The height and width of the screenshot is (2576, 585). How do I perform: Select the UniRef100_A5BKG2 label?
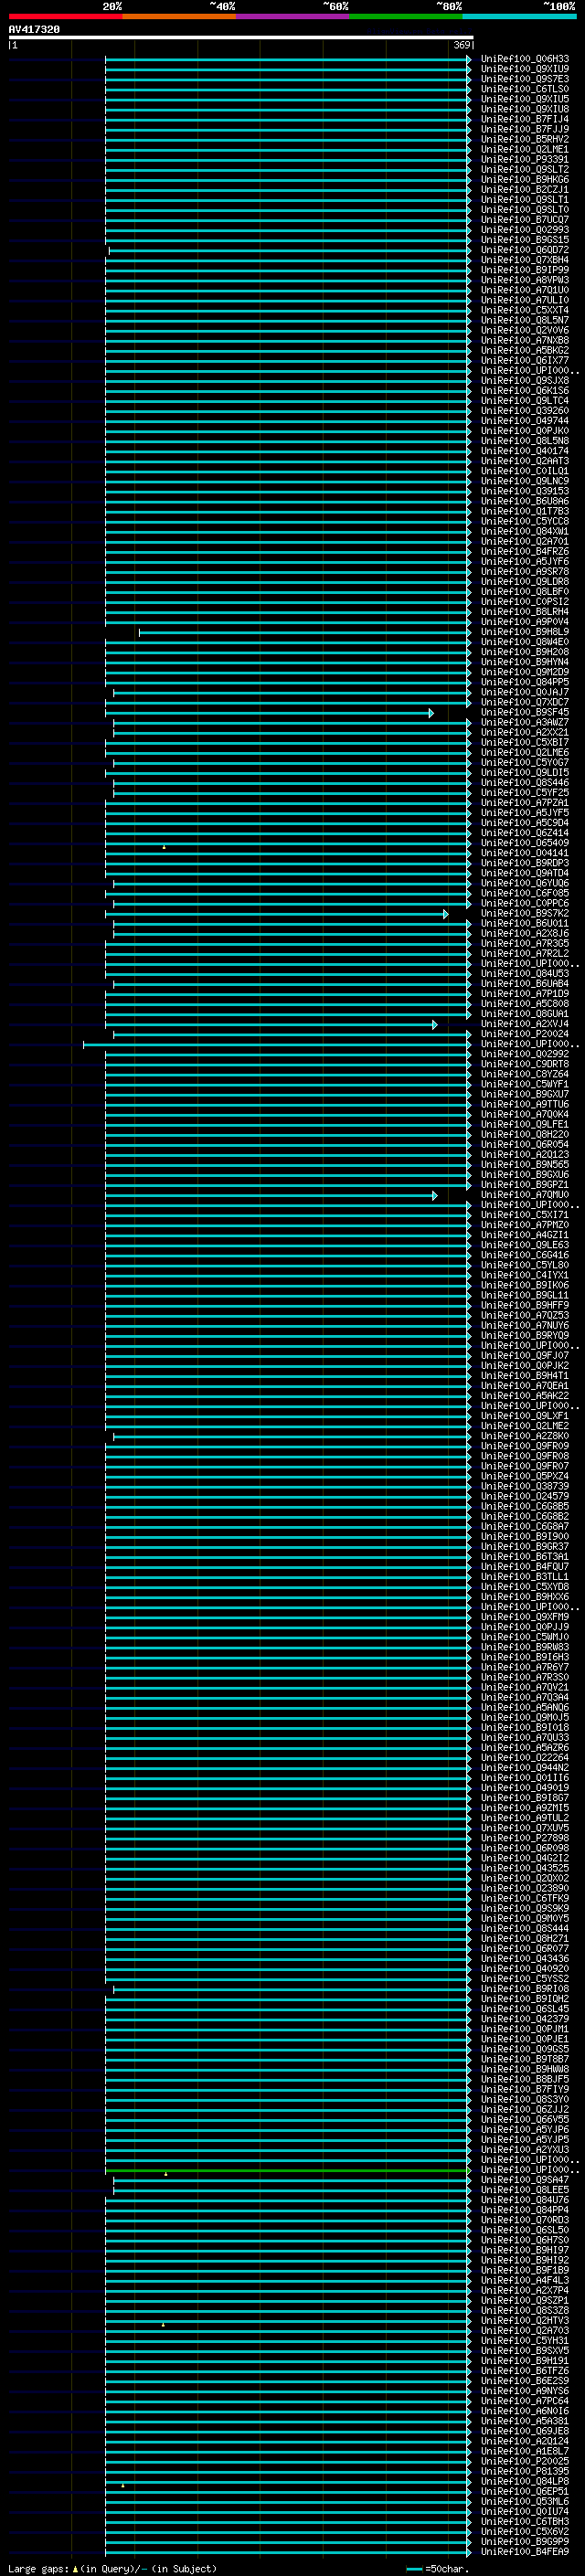tap(525, 350)
